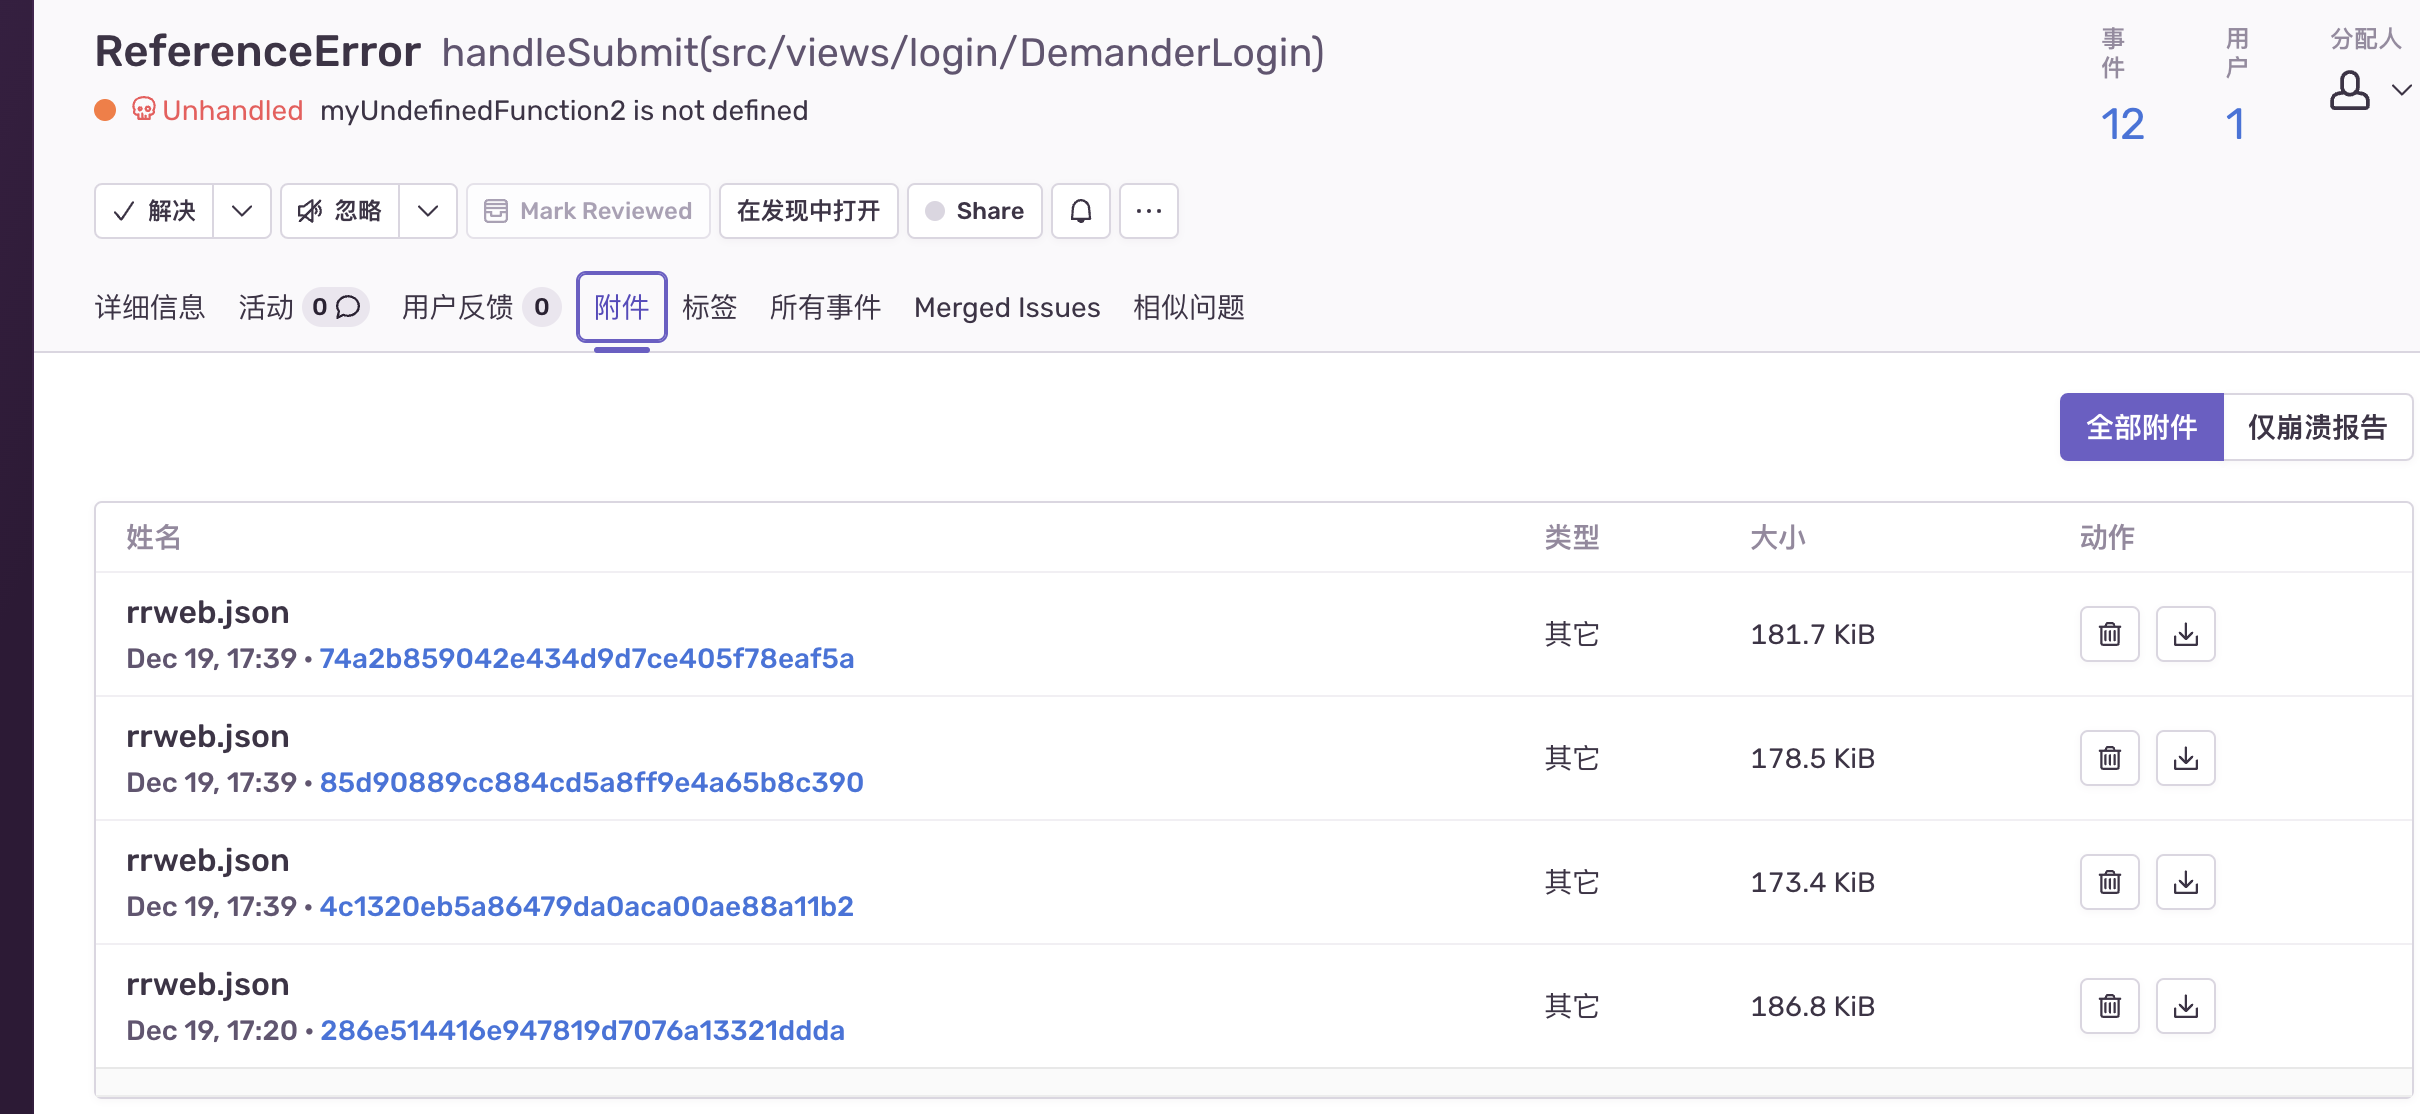Image resolution: width=2420 pixels, height=1114 pixels.
Task: Click the blue 事件 count of 12
Action: point(2122,123)
